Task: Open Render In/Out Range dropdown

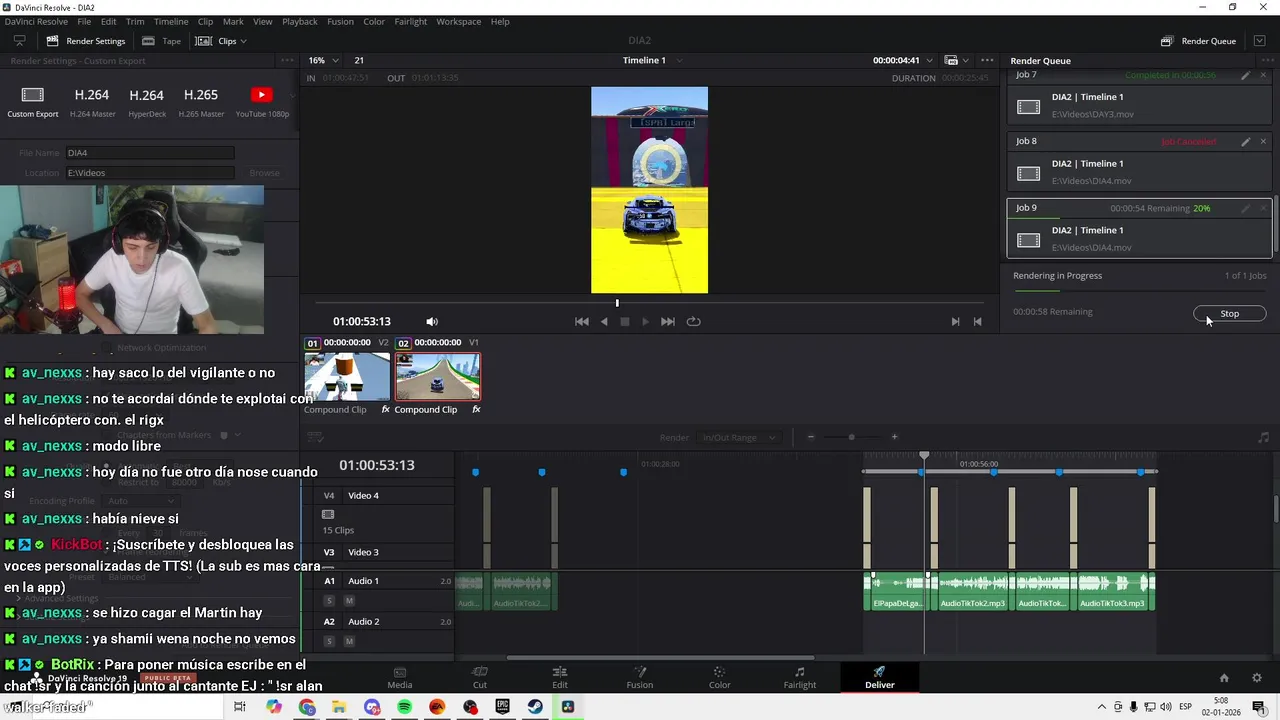Action: tap(739, 437)
